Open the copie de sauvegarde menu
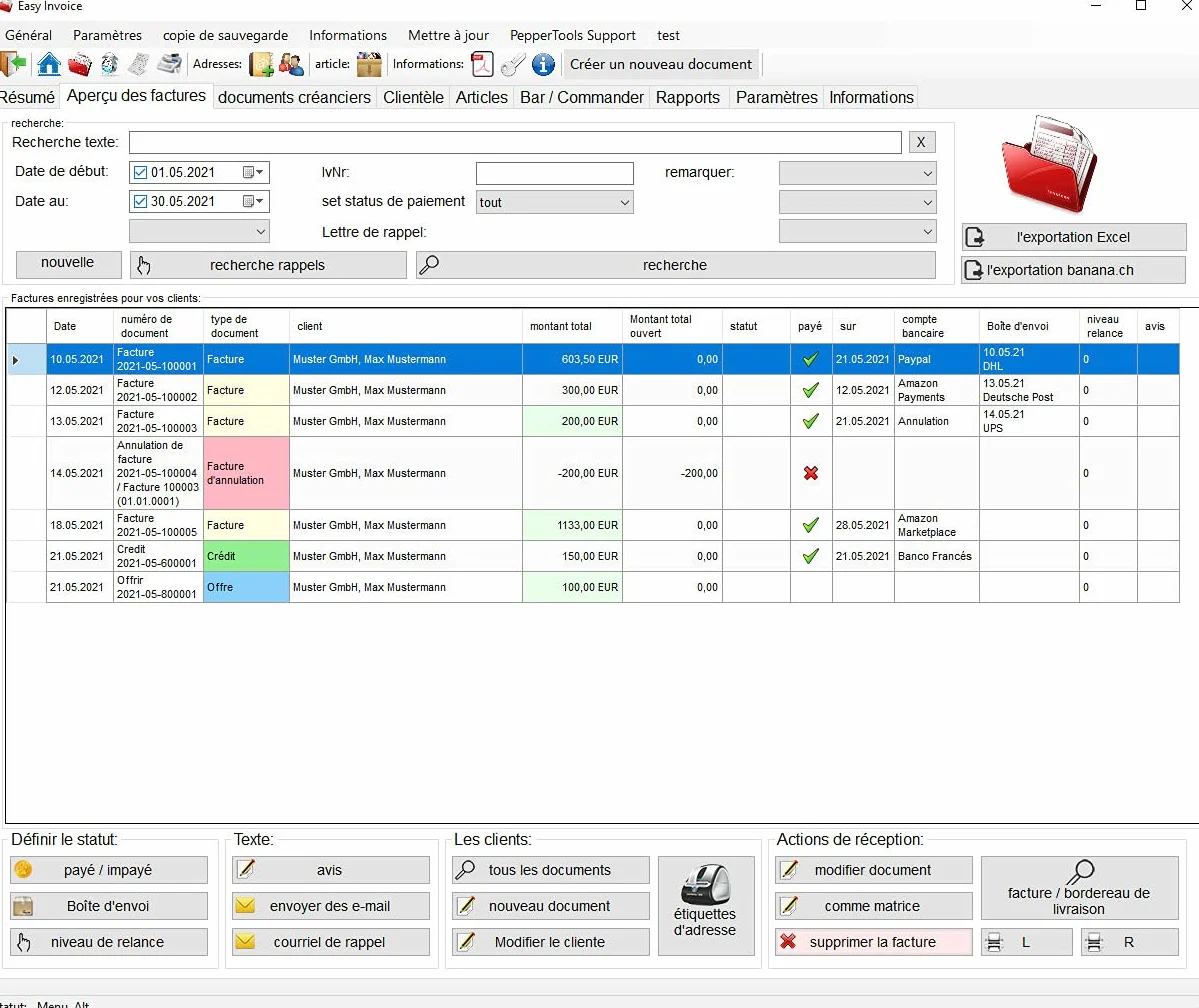This screenshot has width=1199, height=1008. click(226, 35)
